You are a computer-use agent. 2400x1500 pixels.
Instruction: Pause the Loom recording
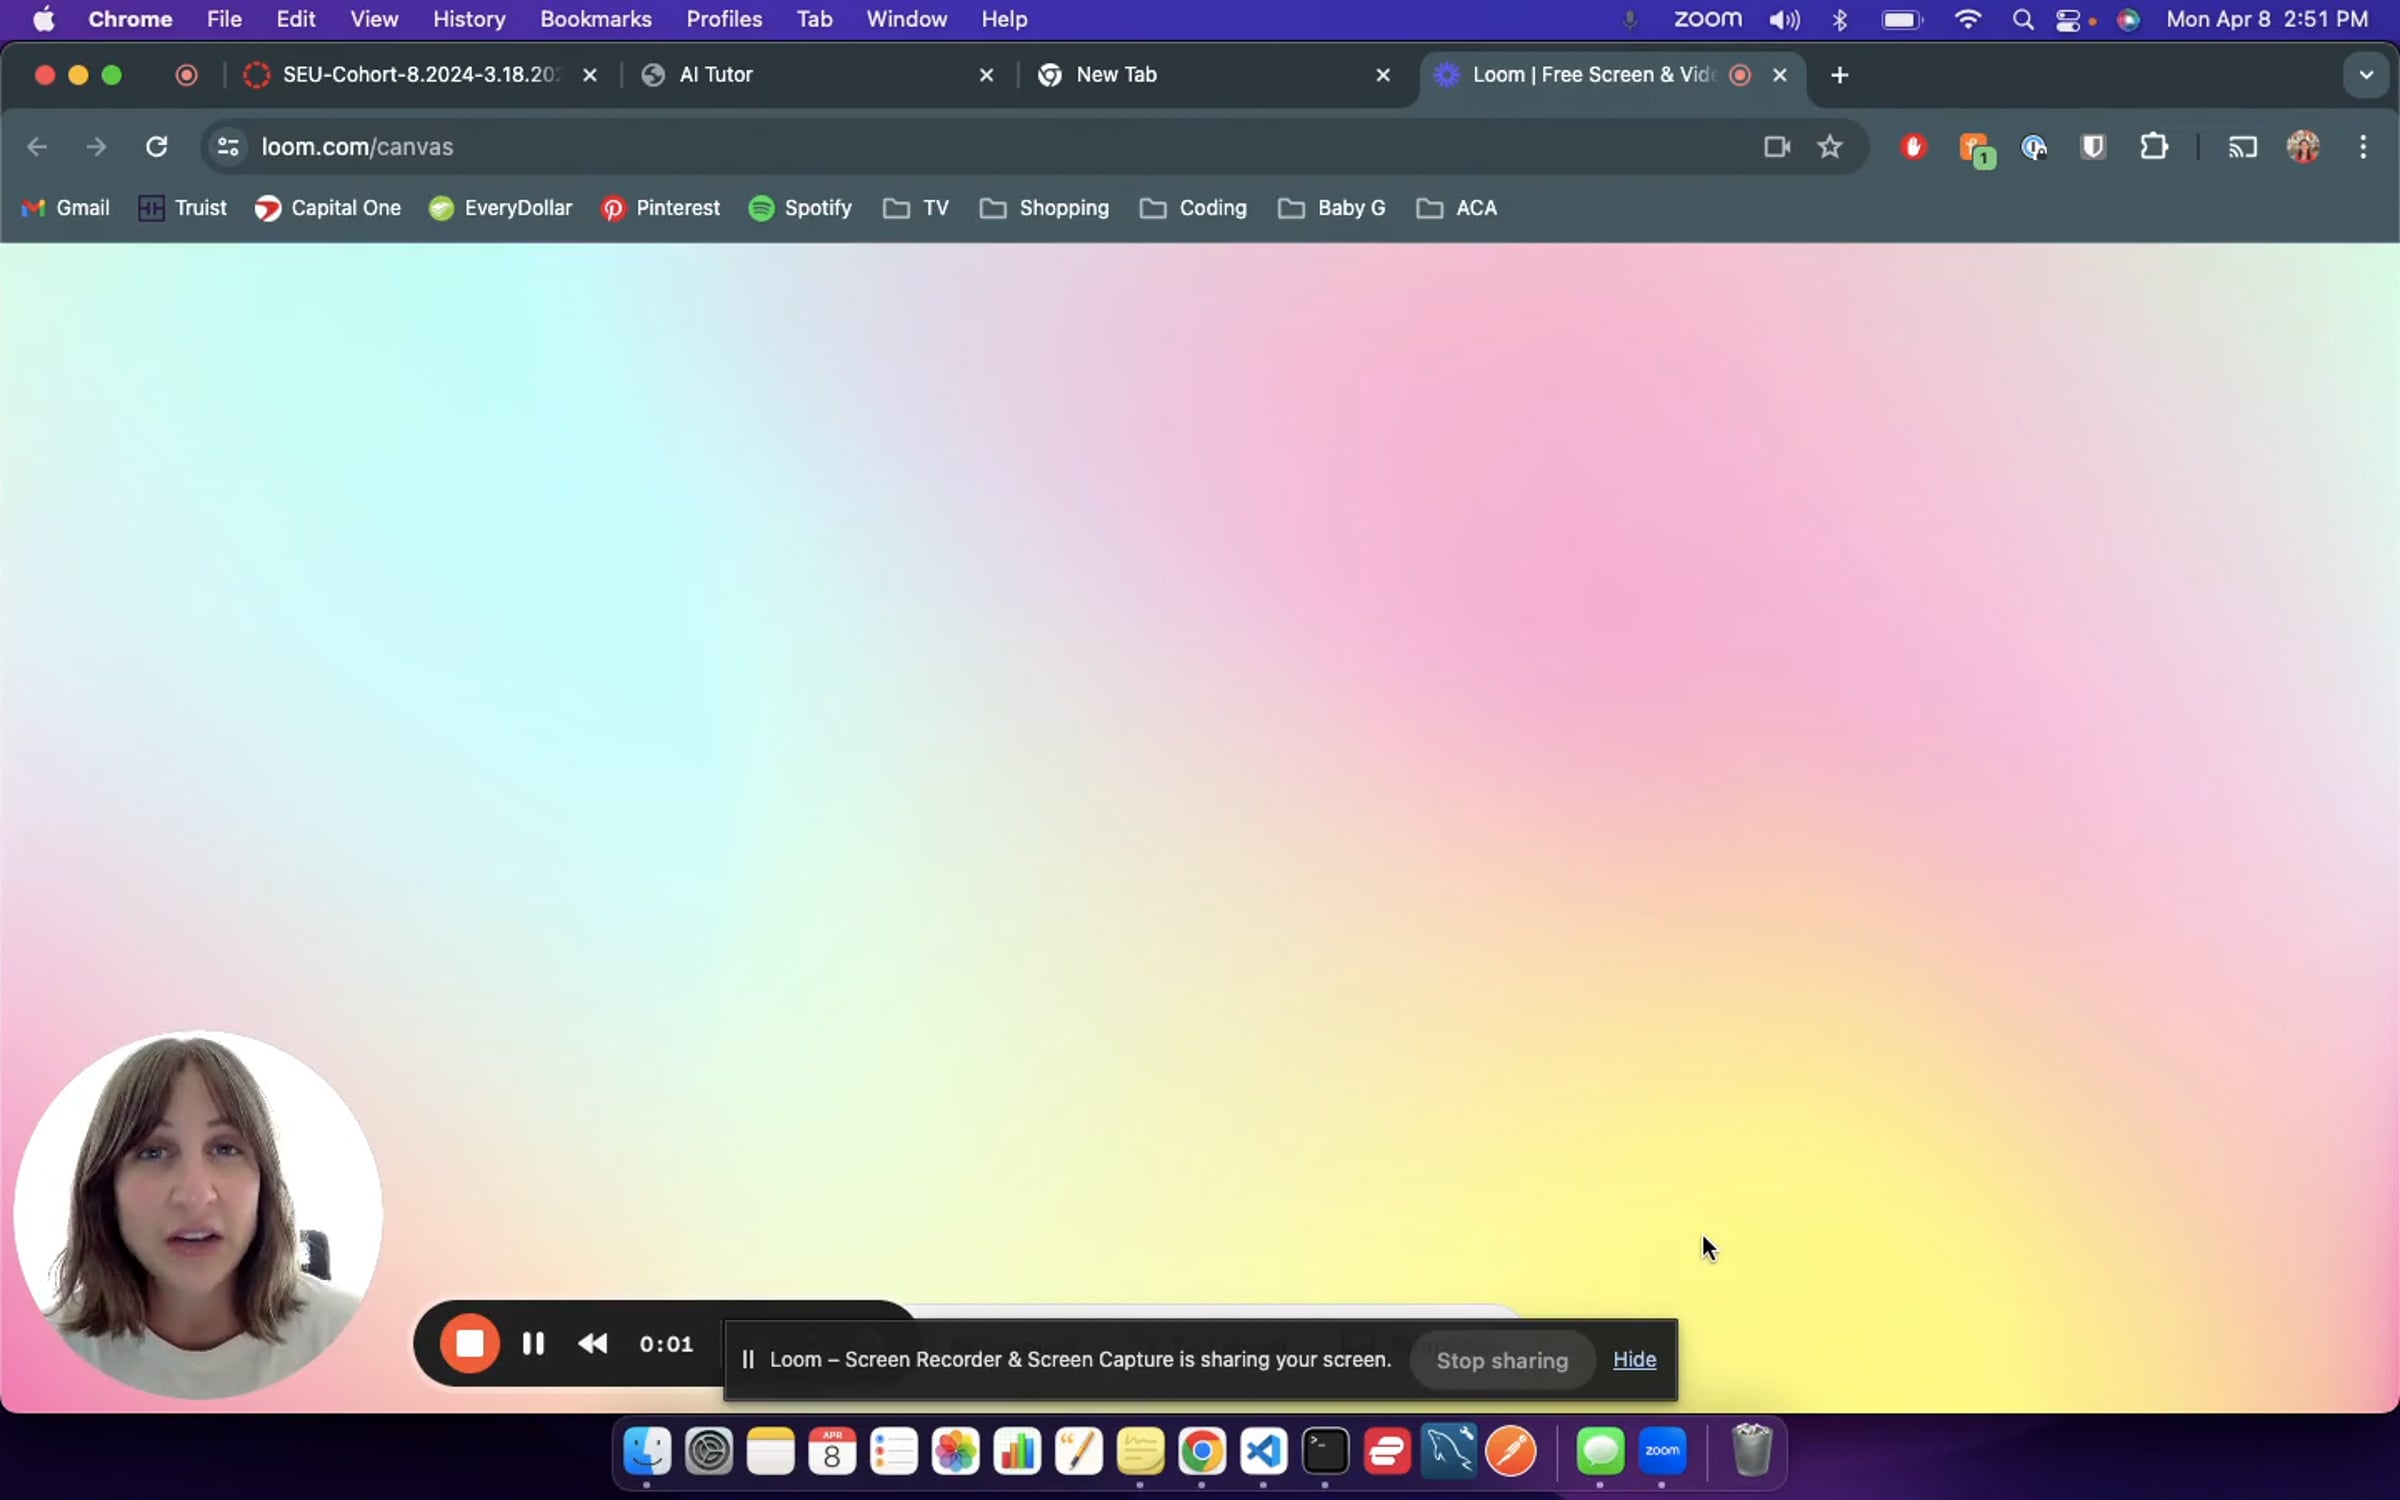[x=533, y=1343]
